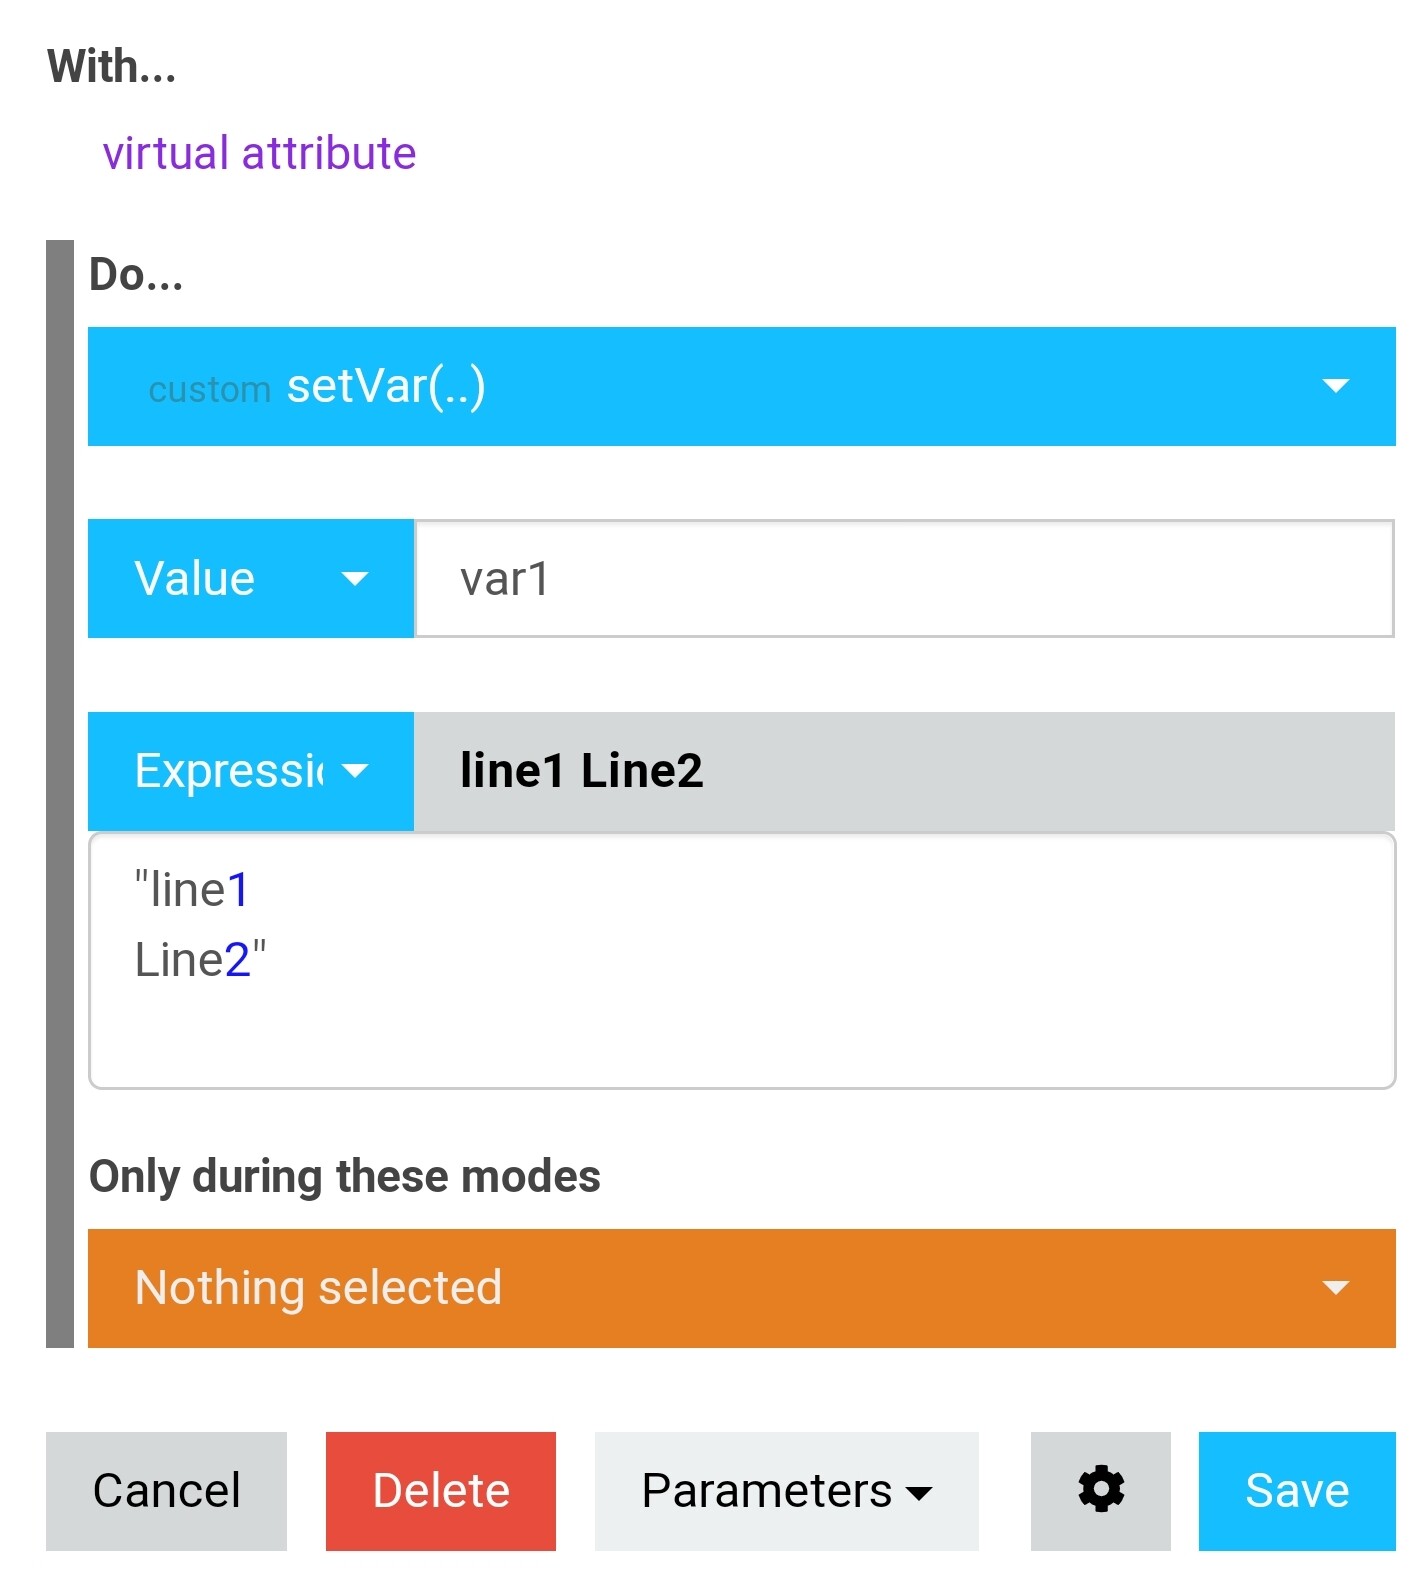The width and height of the screenshot is (1412, 1591).
Task: Click the arrow on Nothing selected dropdown
Action: click(1336, 1288)
